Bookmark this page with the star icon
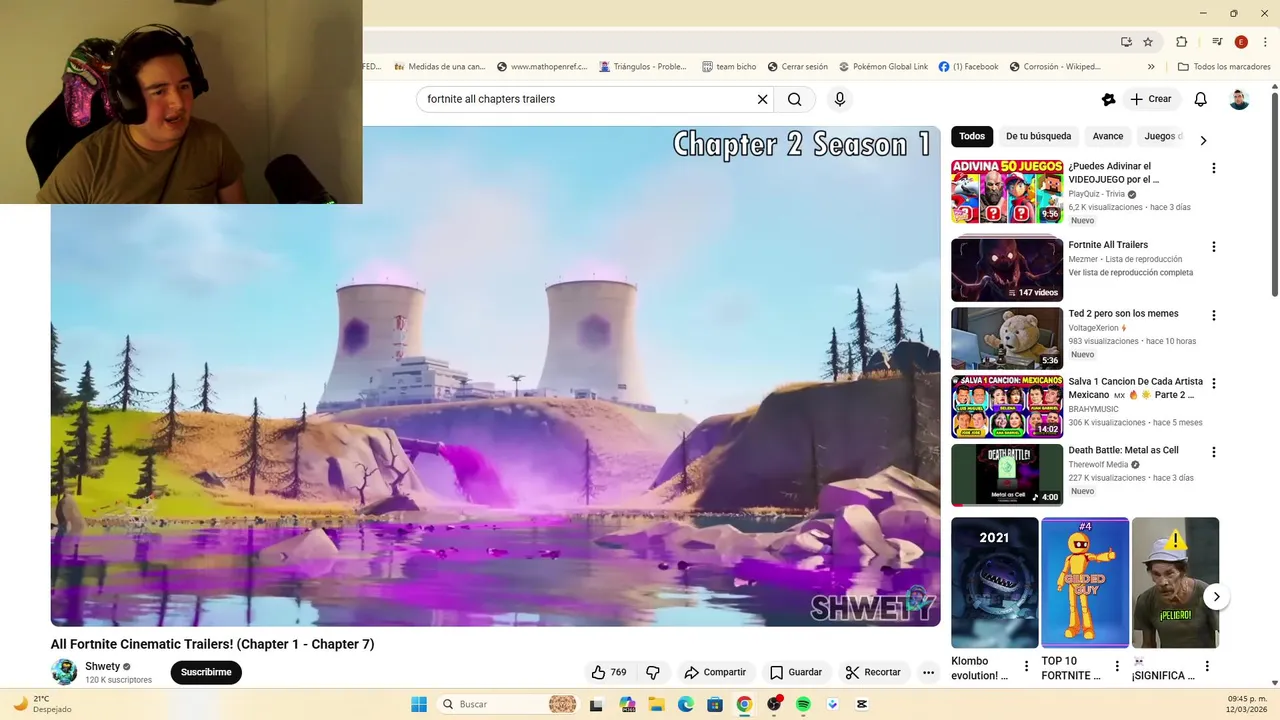1280x720 pixels. tap(1148, 42)
